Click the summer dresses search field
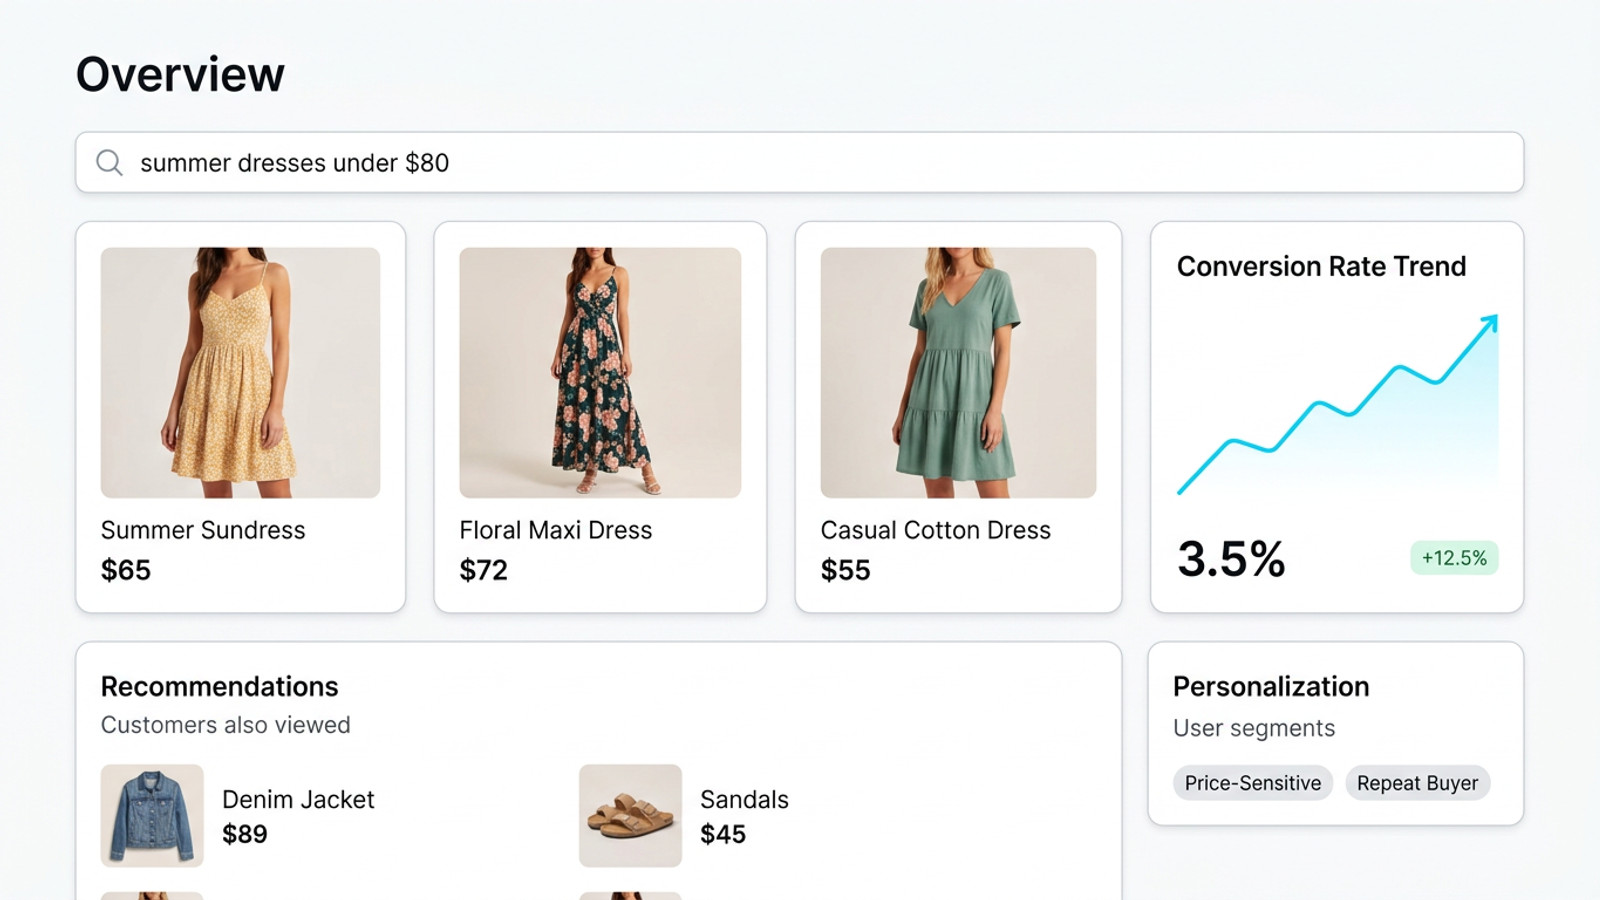1600x900 pixels. (x=800, y=163)
